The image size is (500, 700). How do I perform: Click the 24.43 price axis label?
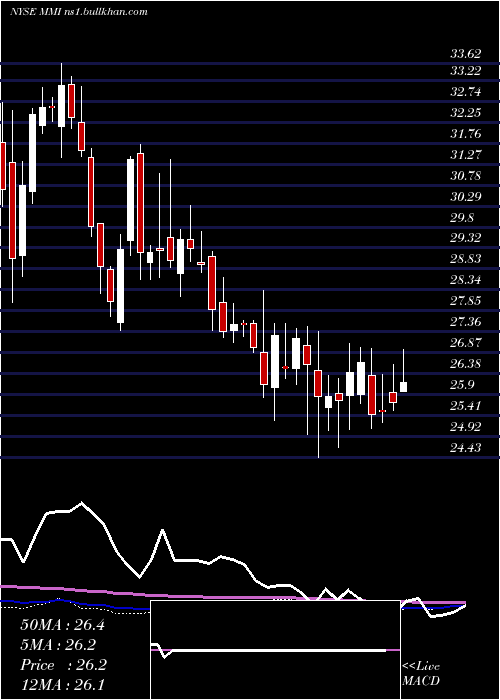pos(466,447)
